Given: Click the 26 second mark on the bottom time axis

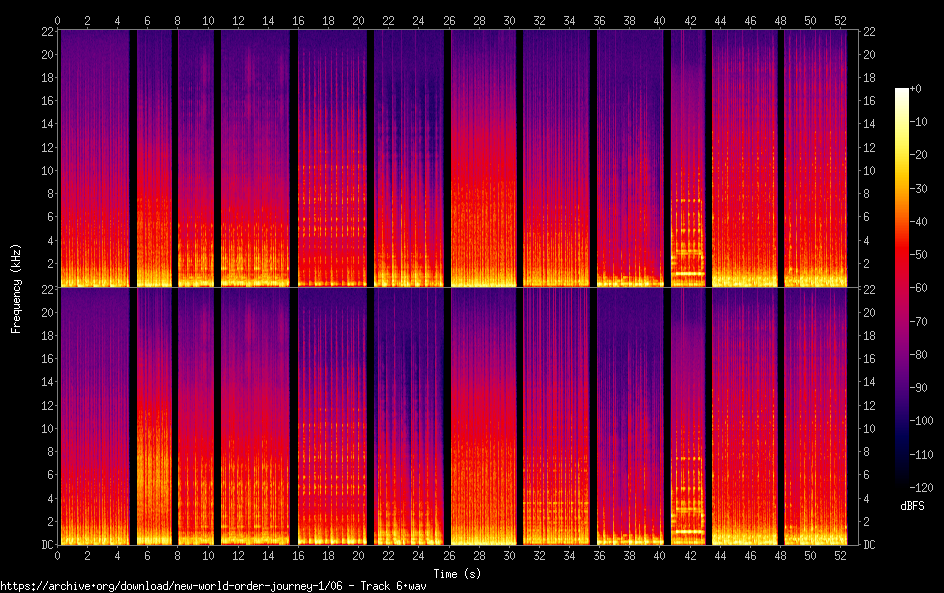Looking at the screenshot, I should click(449, 554).
